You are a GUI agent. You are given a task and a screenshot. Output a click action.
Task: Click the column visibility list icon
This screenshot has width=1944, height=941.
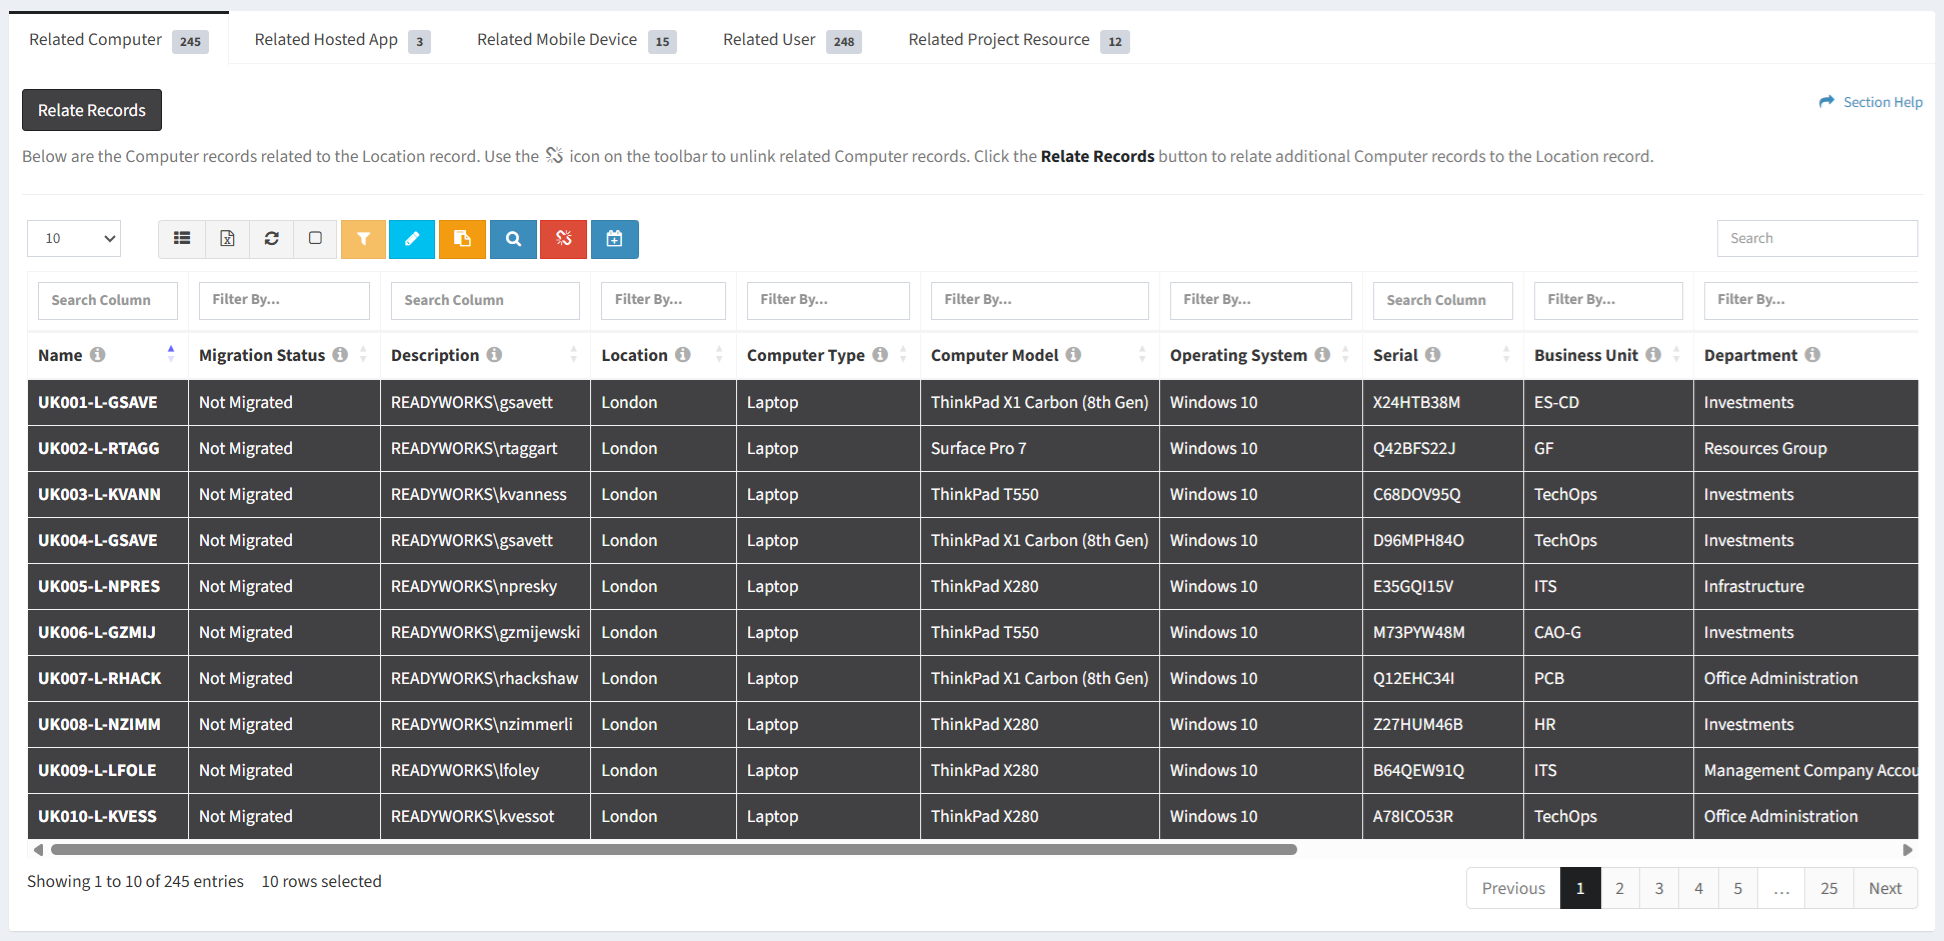click(182, 239)
